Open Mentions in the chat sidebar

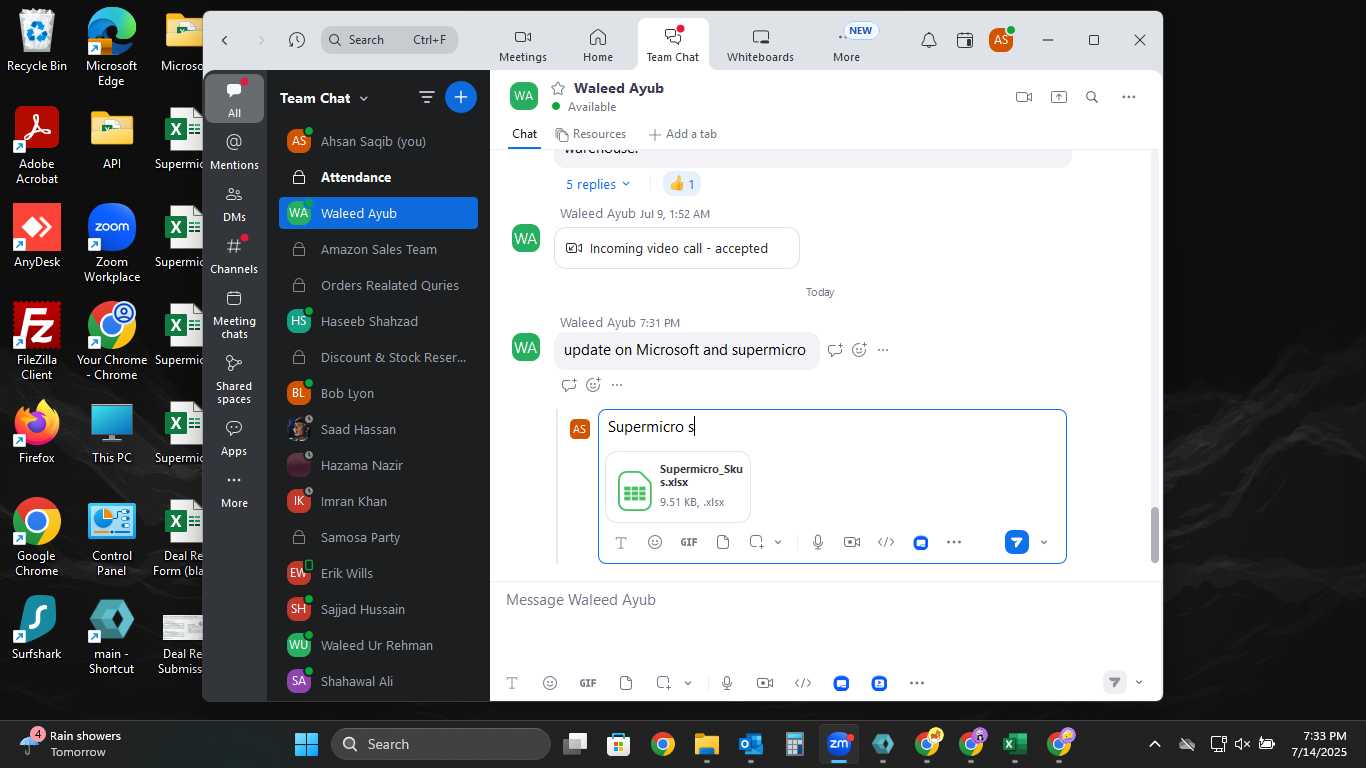tap(234, 151)
